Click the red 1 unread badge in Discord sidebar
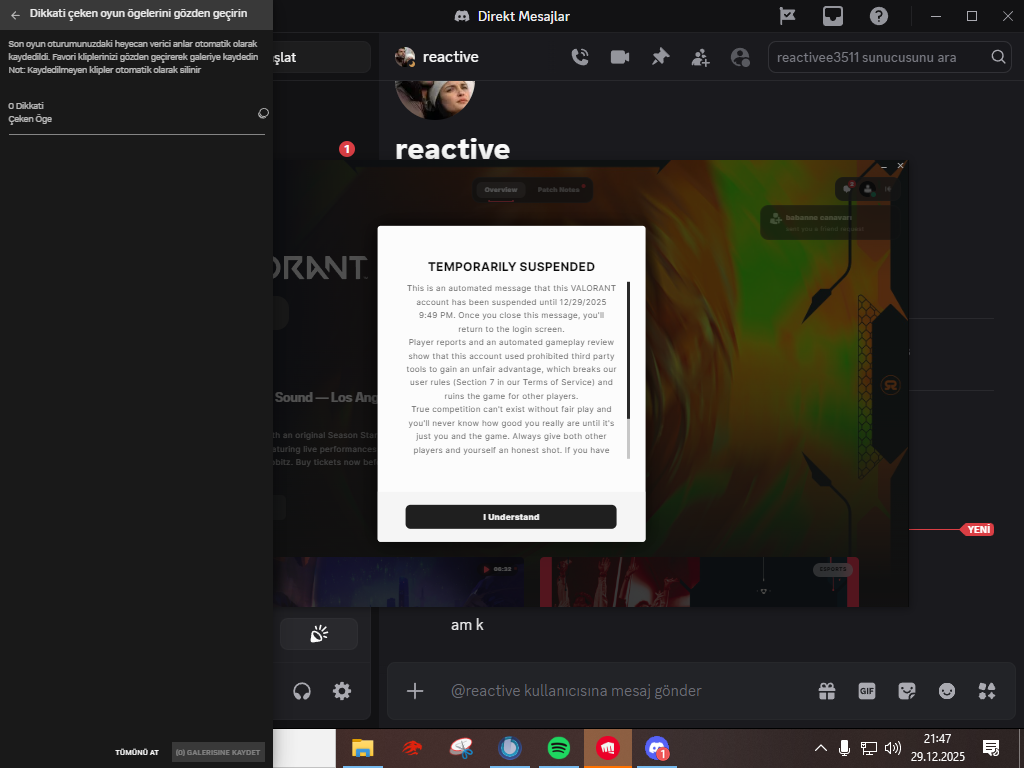 pos(347,149)
